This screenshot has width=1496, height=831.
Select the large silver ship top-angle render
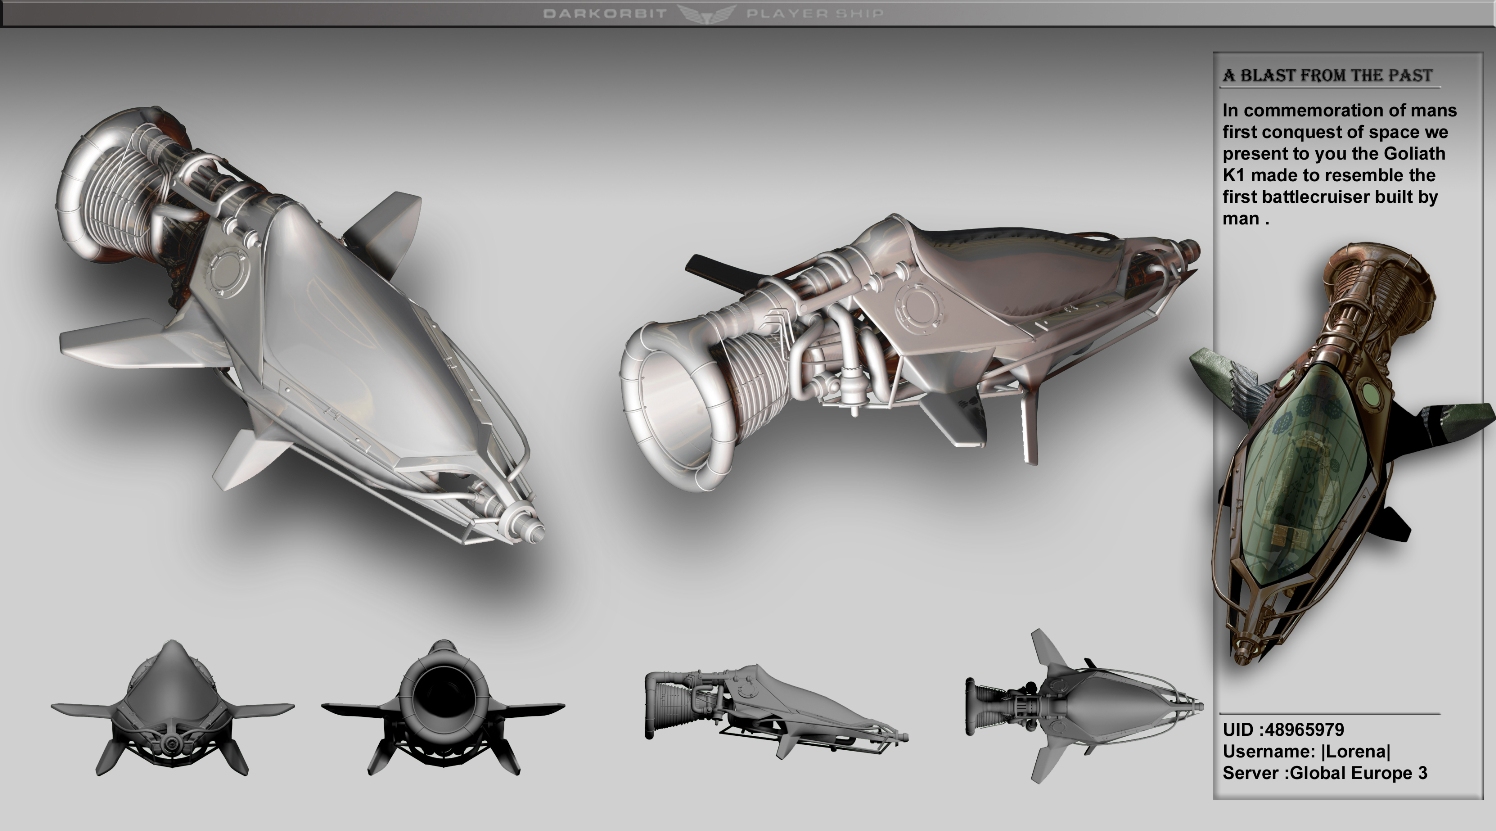[x=303, y=325]
